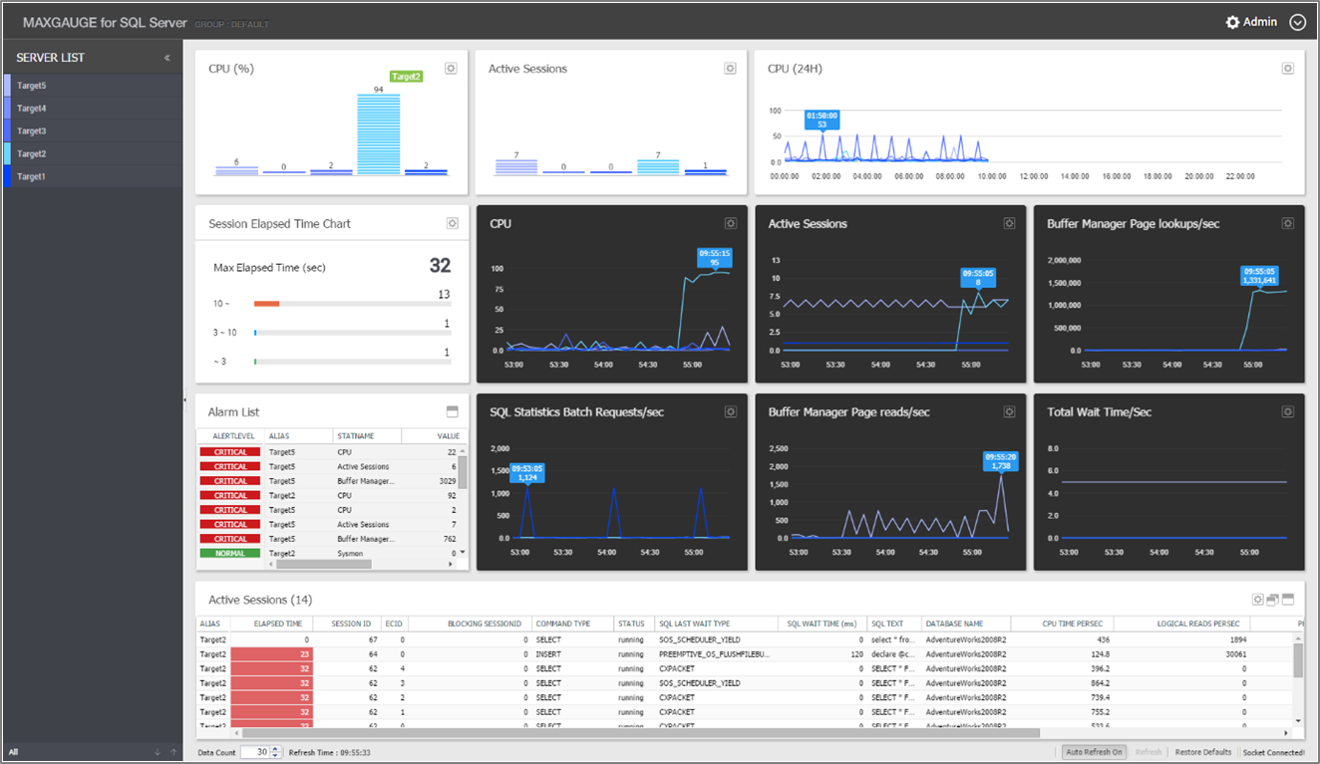The height and width of the screenshot is (764, 1320).
Task: Click the Refresh button
Action: 1148,752
